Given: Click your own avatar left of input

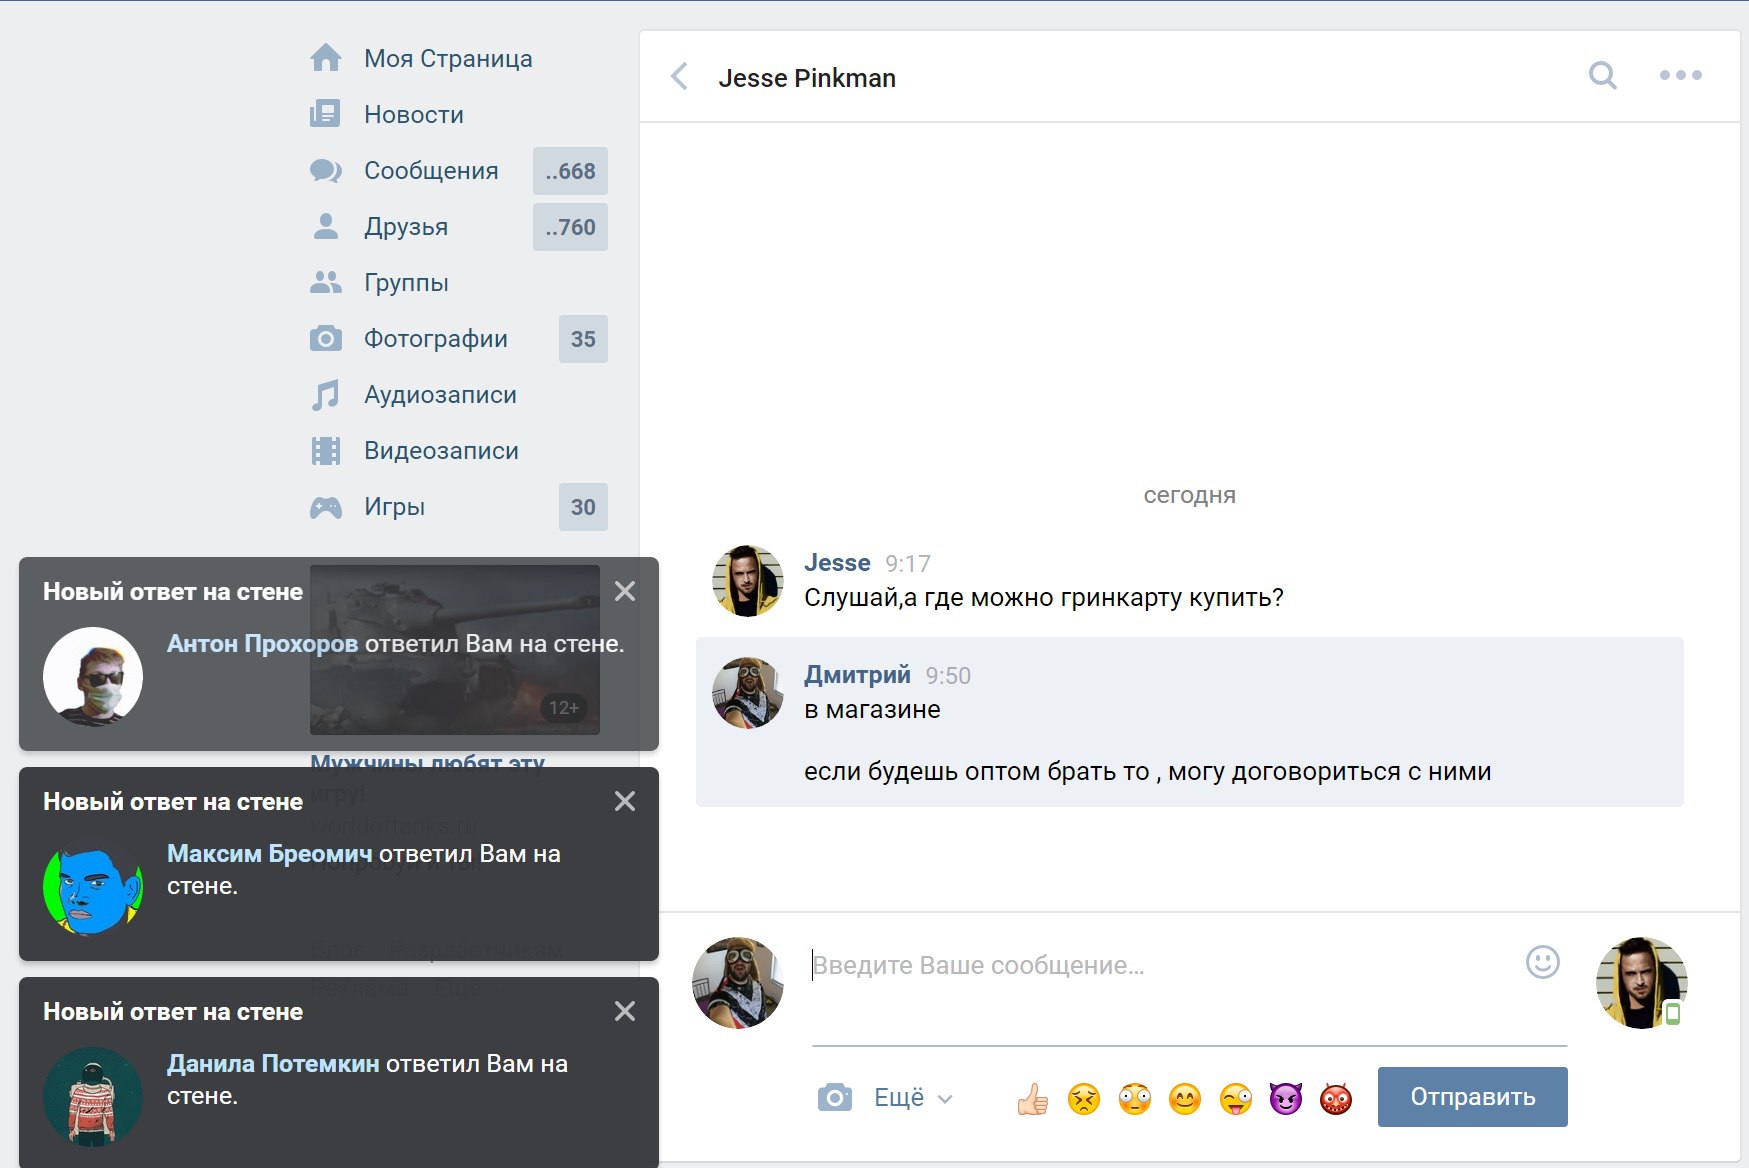Looking at the screenshot, I should pyautogui.click(x=738, y=983).
